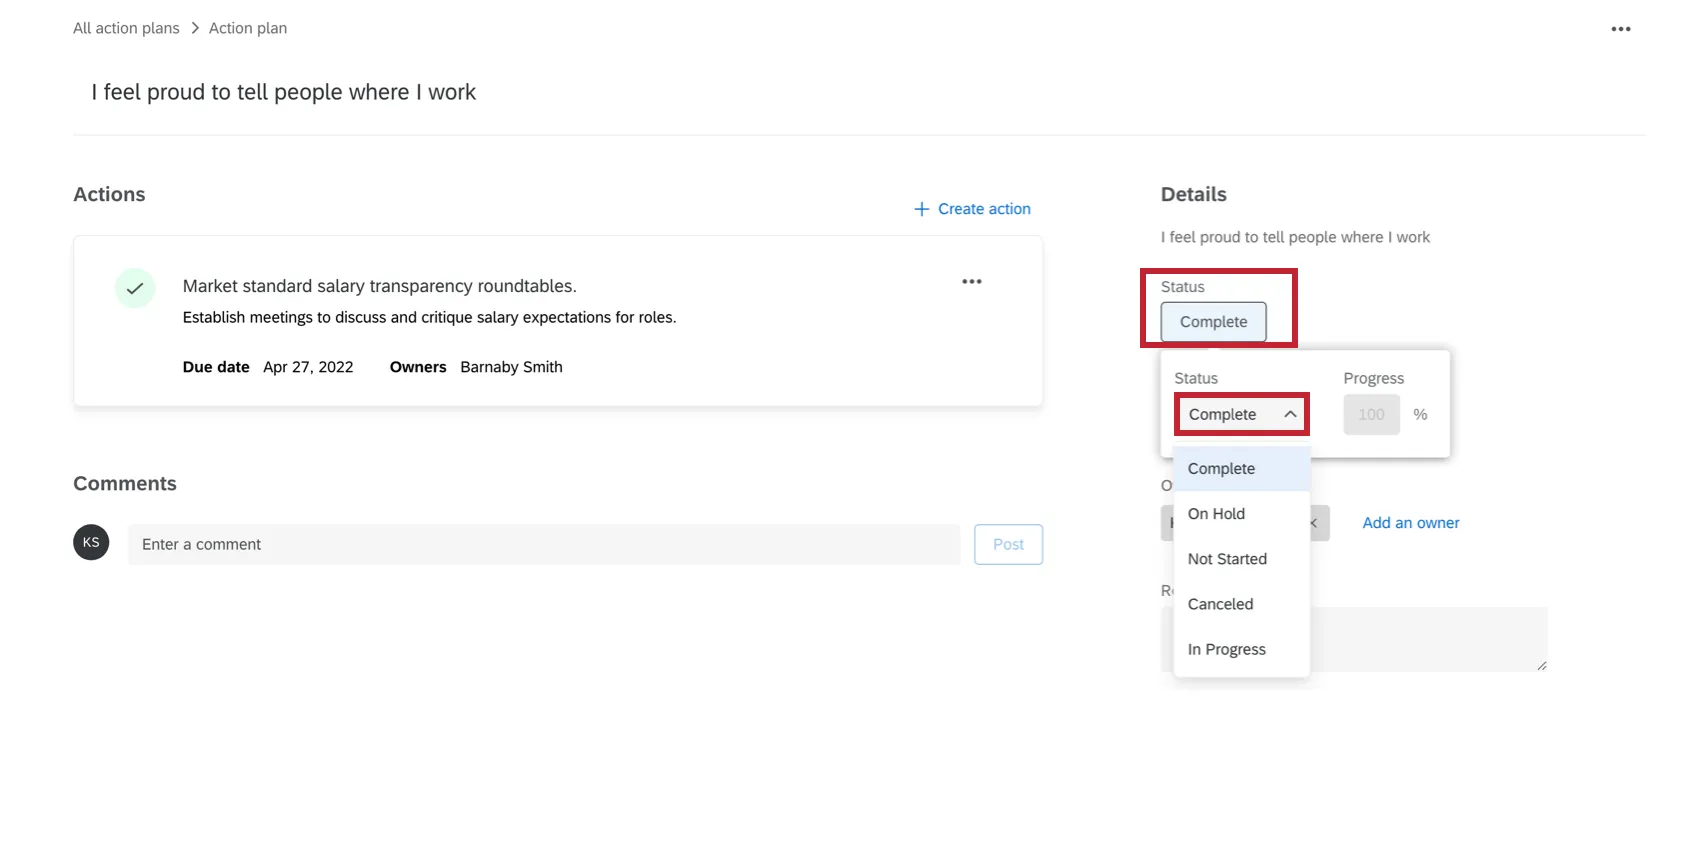Click the plus icon beside Create action
The height and width of the screenshot is (850, 1700).
921,209
